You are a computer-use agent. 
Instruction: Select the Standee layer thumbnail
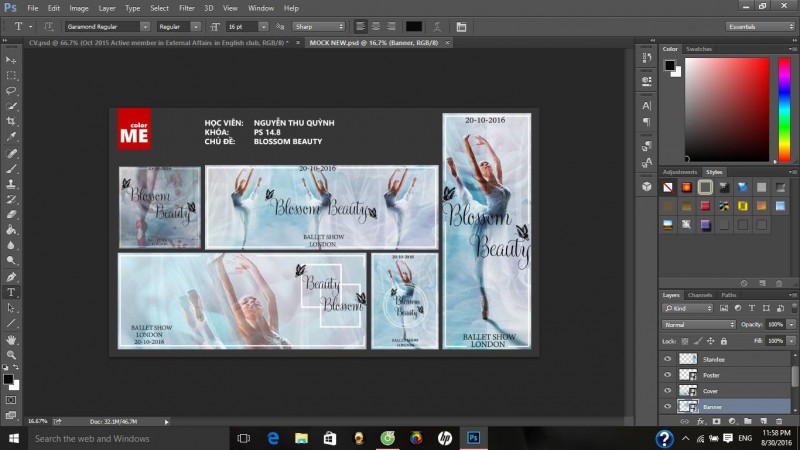(688, 359)
